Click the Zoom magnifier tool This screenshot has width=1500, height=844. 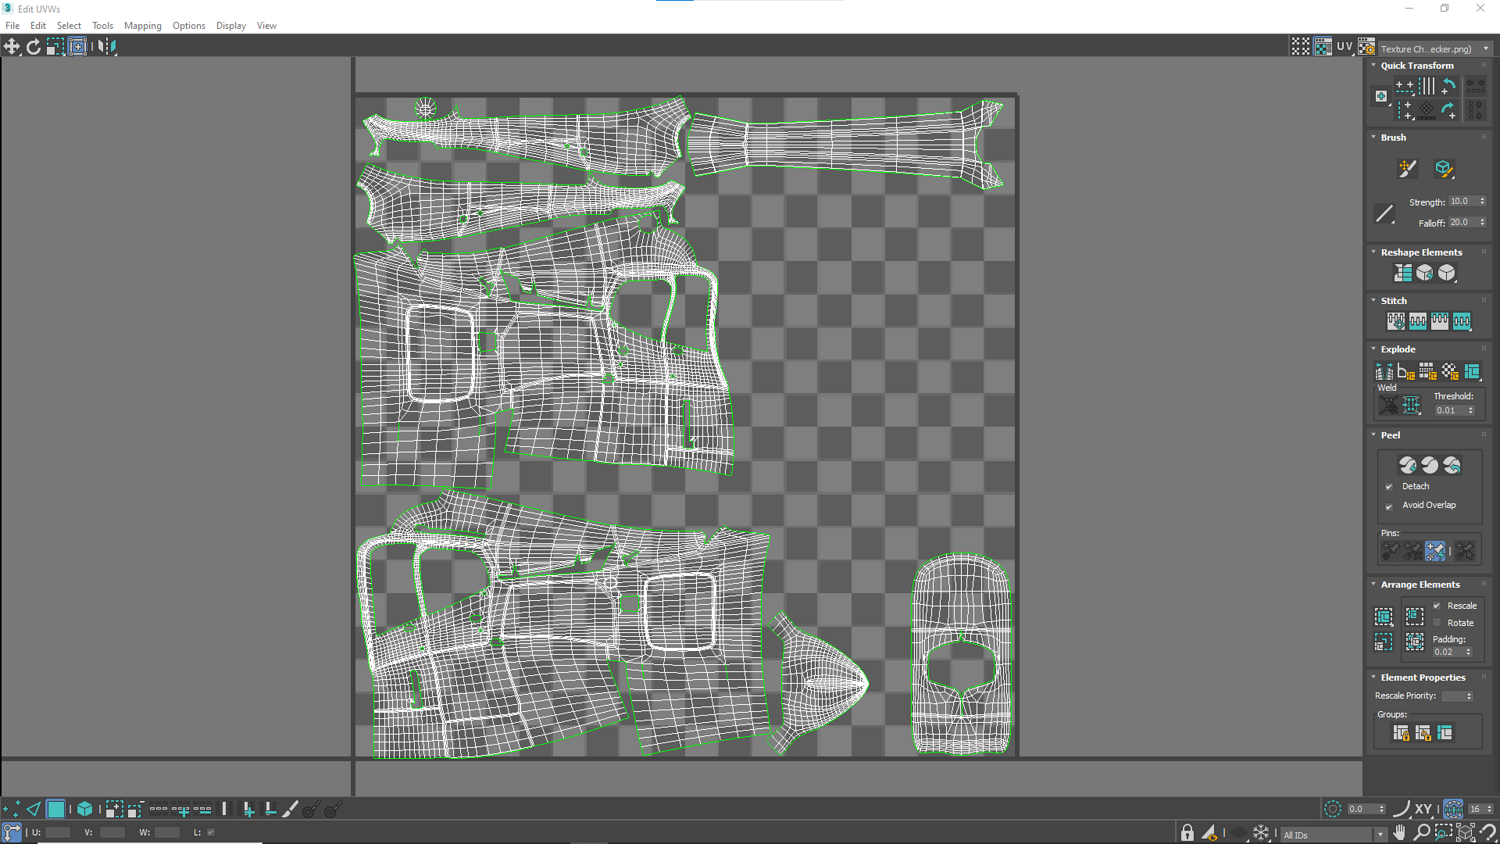pos(1421,833)
